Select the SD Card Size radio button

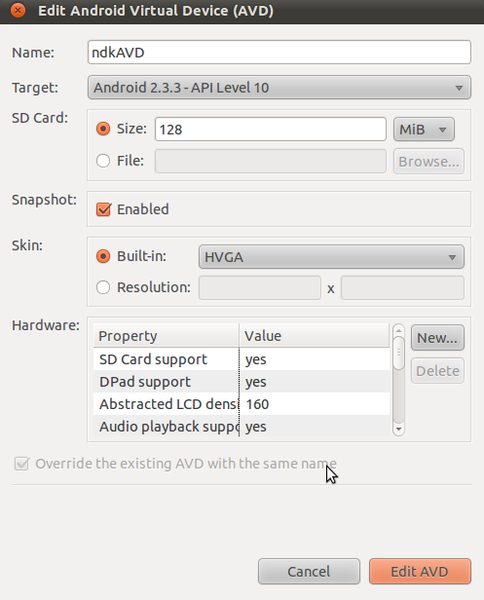(103, 129)
